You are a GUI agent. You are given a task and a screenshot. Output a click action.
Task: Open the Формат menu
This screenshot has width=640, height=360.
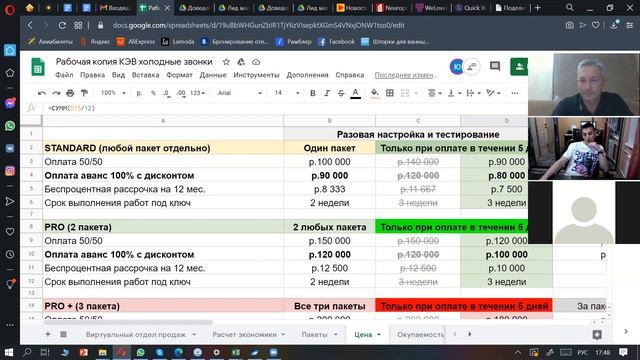[179, 75]
